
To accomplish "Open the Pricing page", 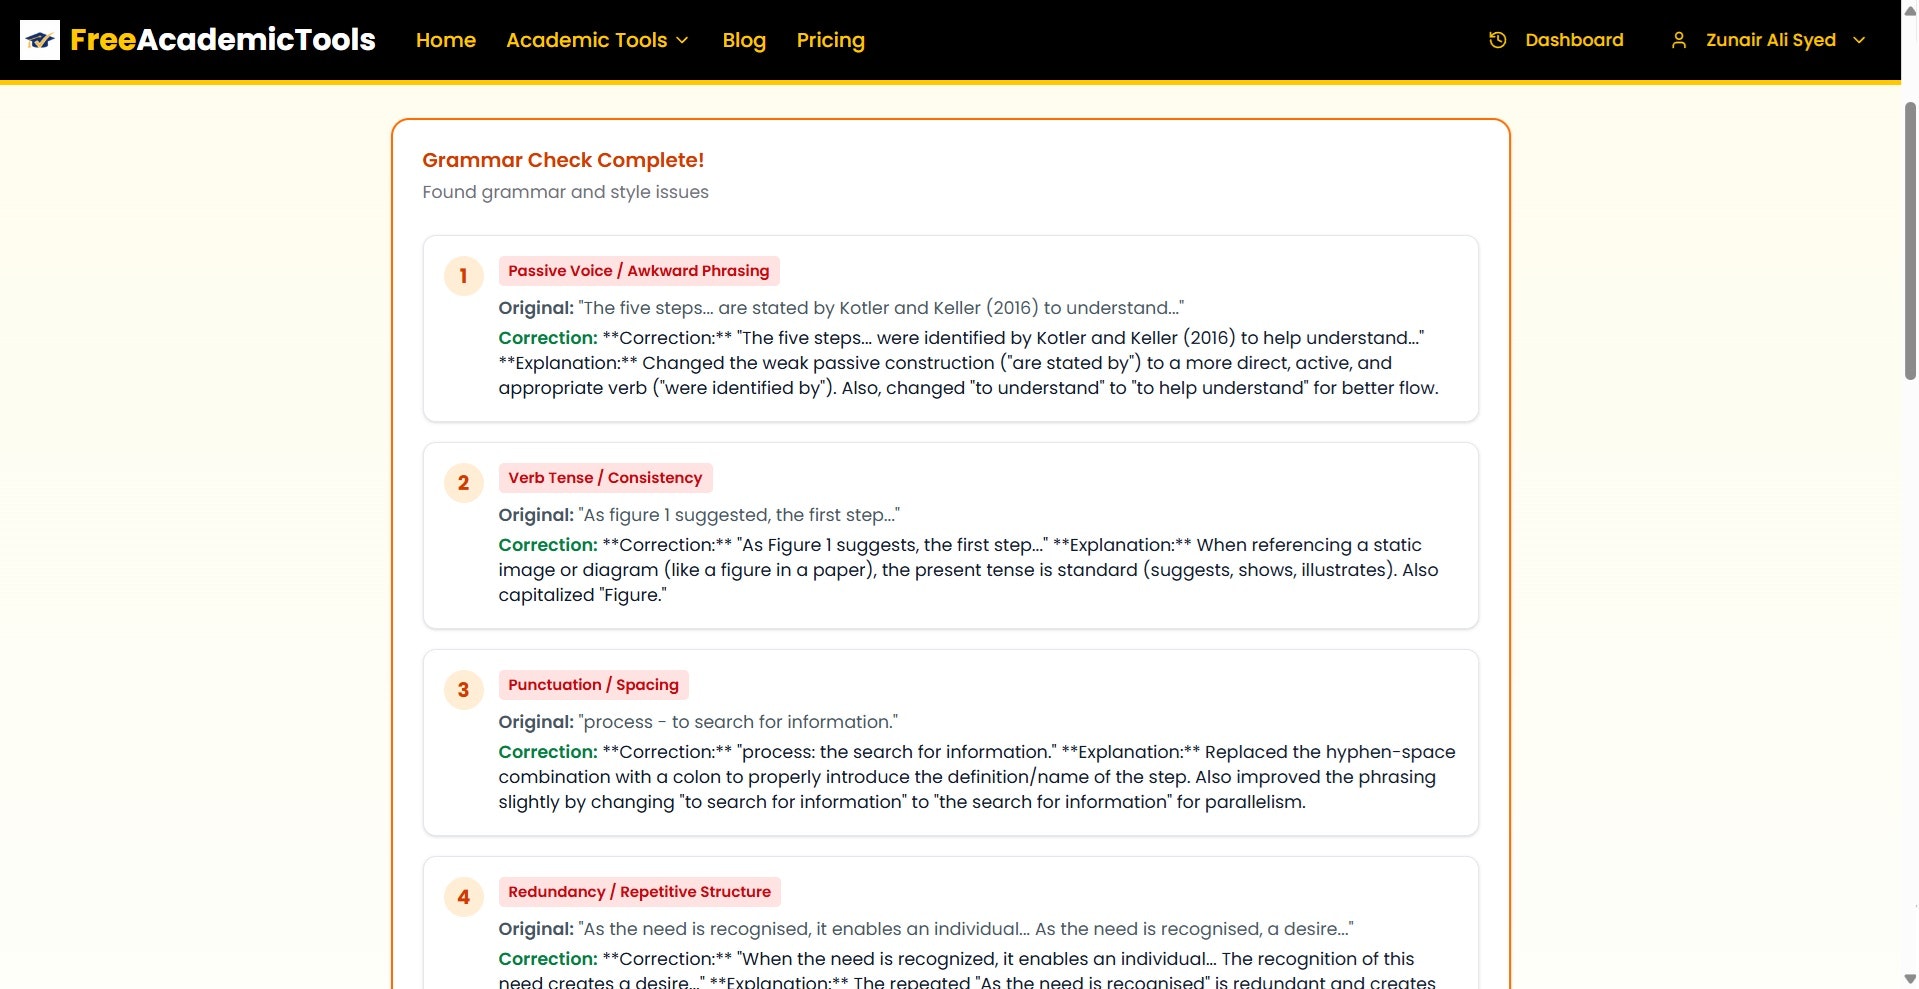I will coord(830,40).
